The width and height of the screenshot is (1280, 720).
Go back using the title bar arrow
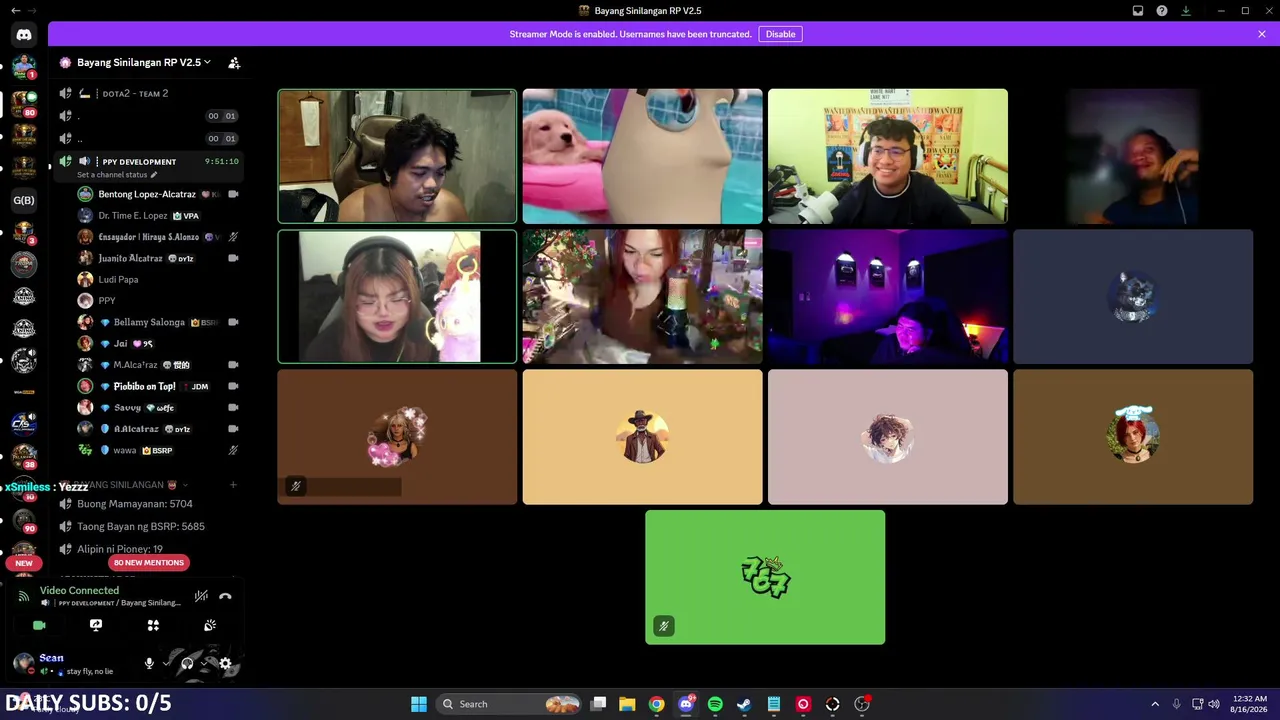(x=15, y=11)
